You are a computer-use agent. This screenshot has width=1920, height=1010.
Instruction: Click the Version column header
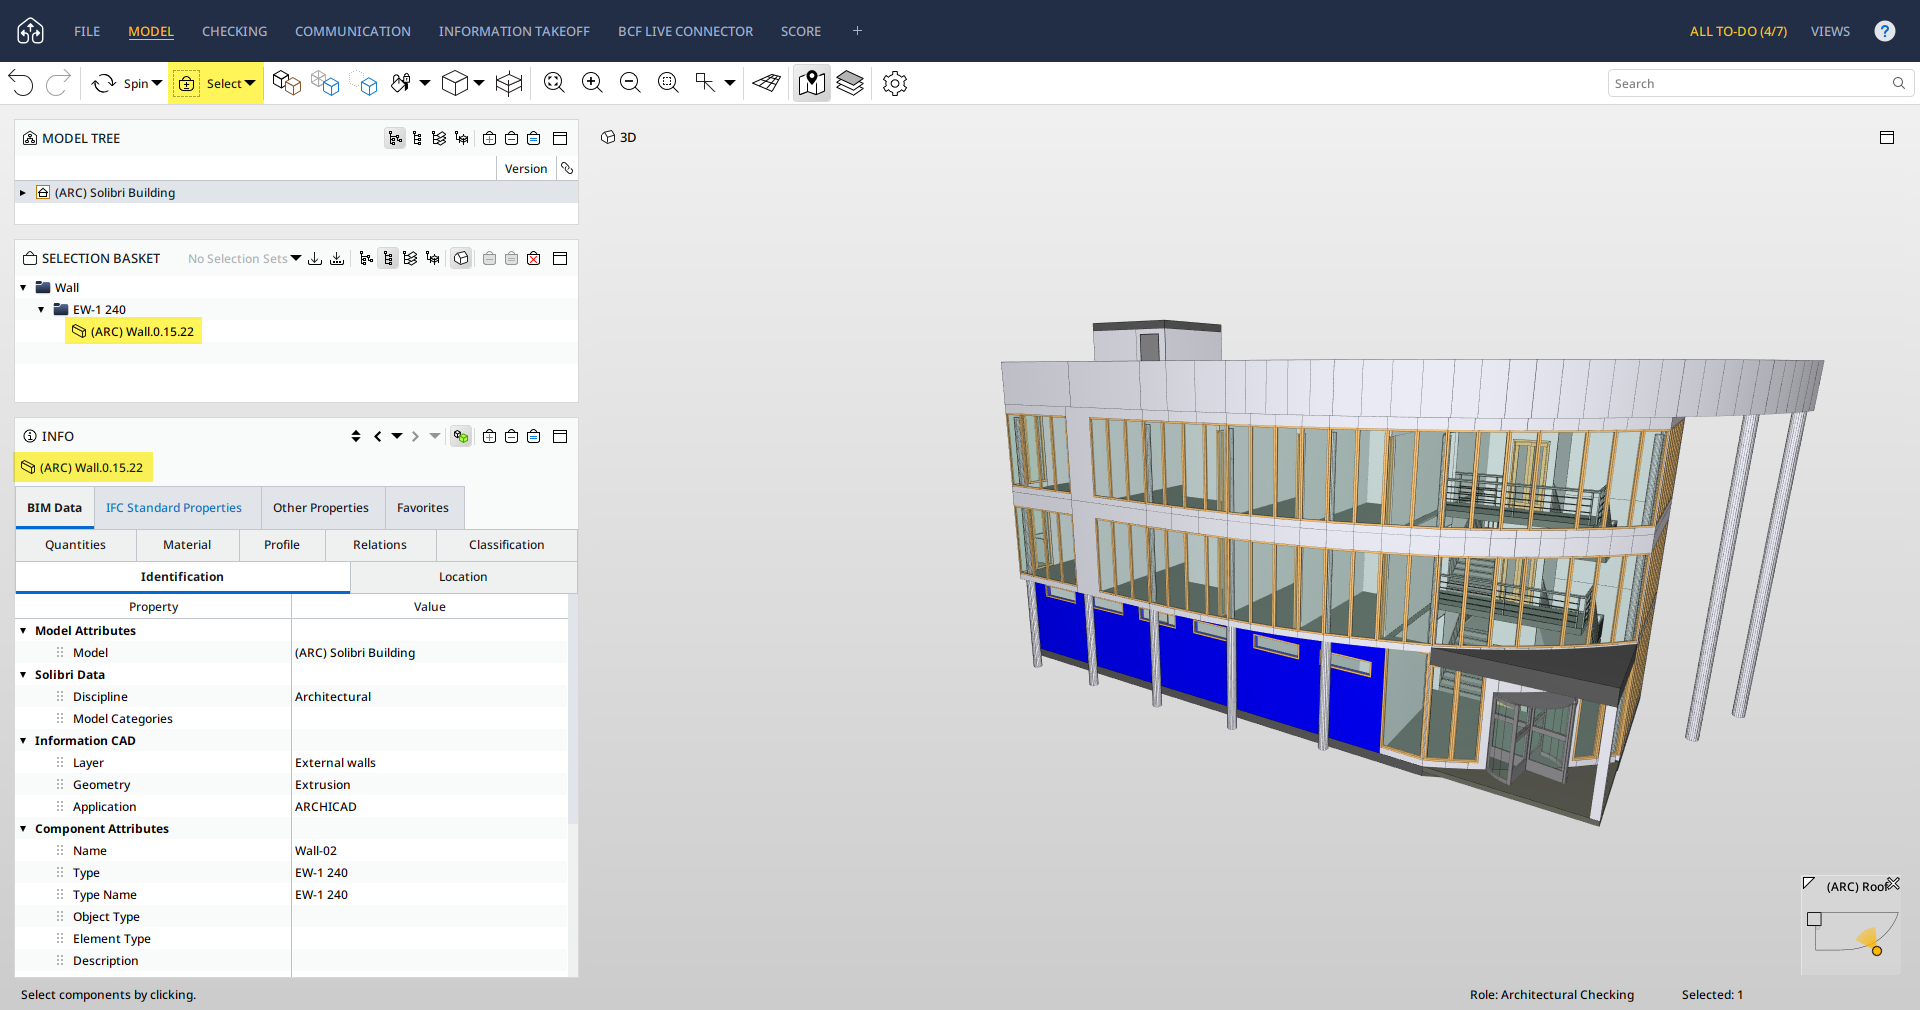526,168
